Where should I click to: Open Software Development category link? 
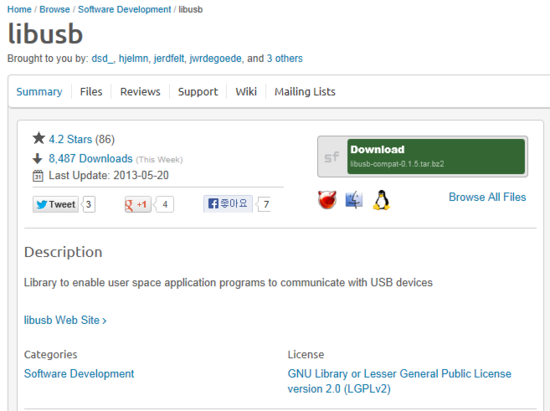click(79, 374)
